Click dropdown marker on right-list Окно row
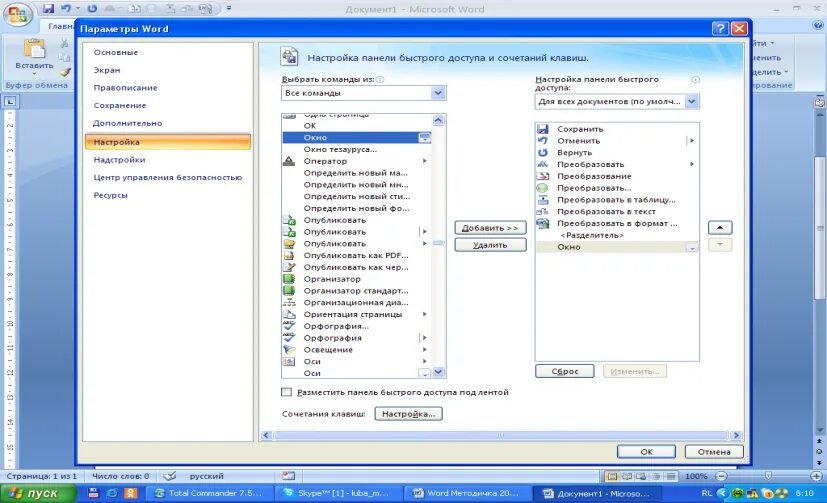The image size is (827, 503). tap(692, 247)
